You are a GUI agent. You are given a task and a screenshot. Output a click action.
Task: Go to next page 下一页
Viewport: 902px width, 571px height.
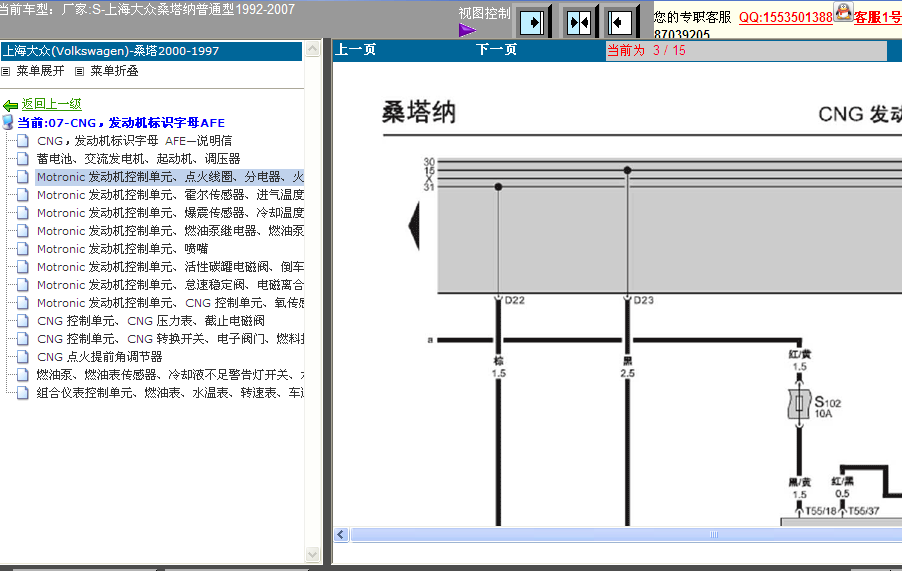tap(496, 49)
